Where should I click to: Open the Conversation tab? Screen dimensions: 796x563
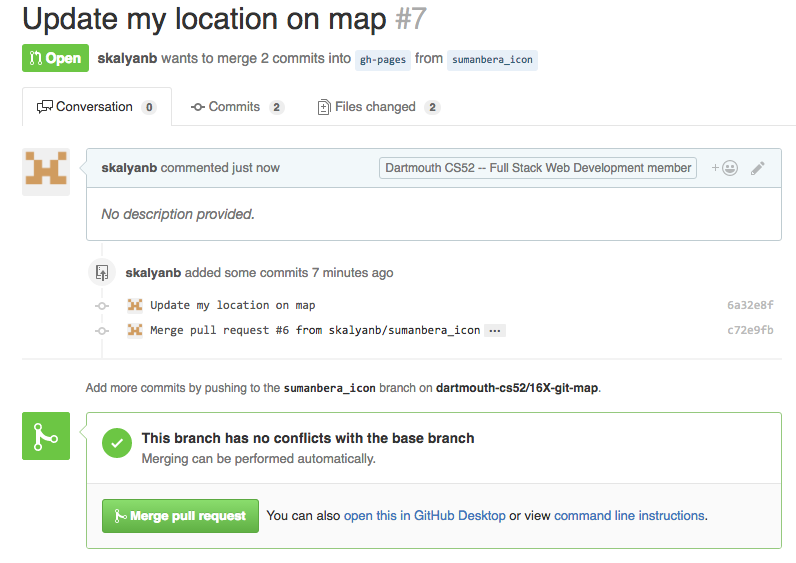96,107
